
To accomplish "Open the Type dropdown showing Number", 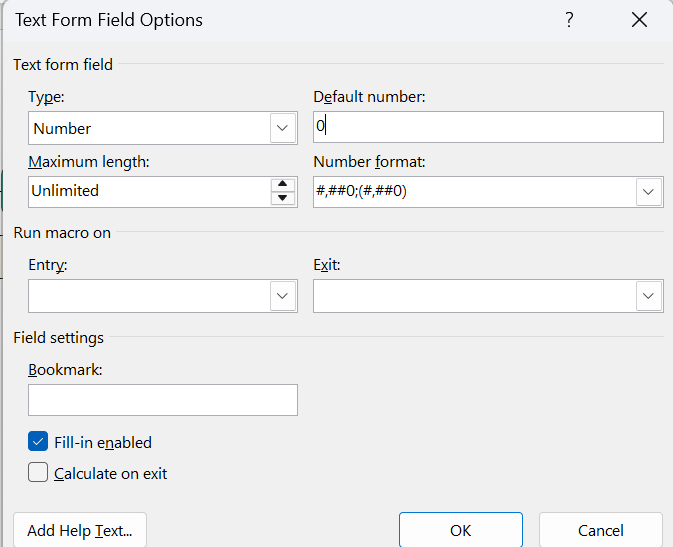I will pyautogui.click(x=282, y=128).
